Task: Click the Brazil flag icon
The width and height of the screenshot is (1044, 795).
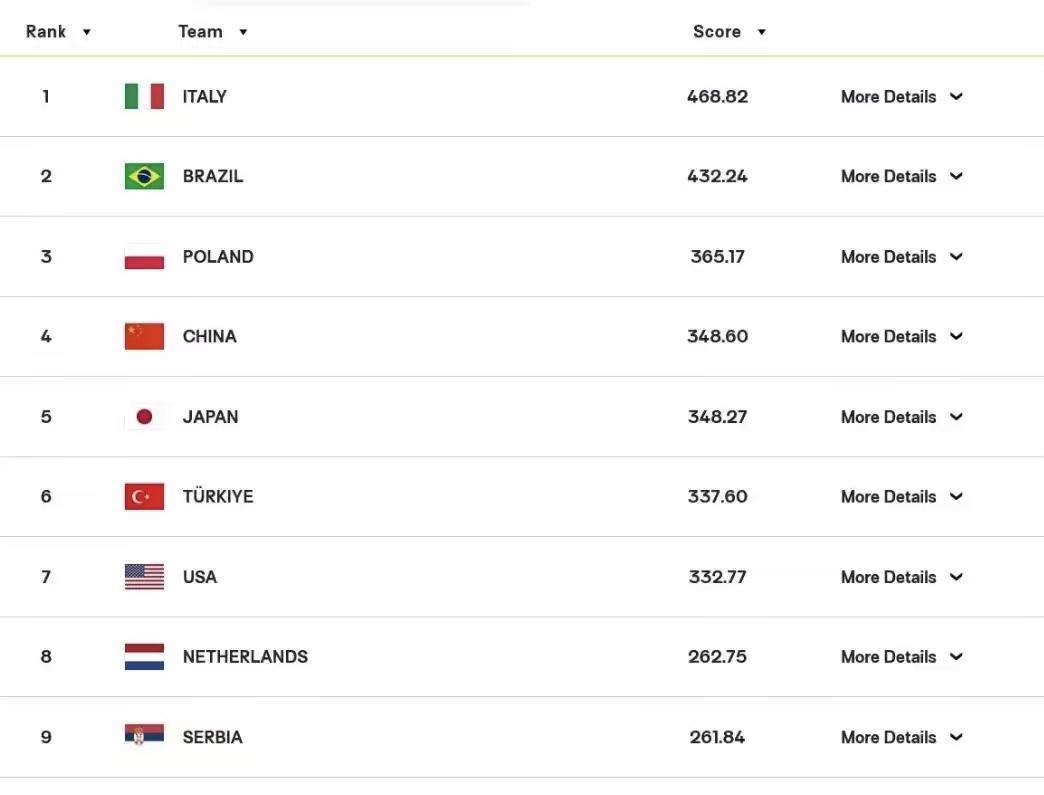Action: click(x=144, y=176)
